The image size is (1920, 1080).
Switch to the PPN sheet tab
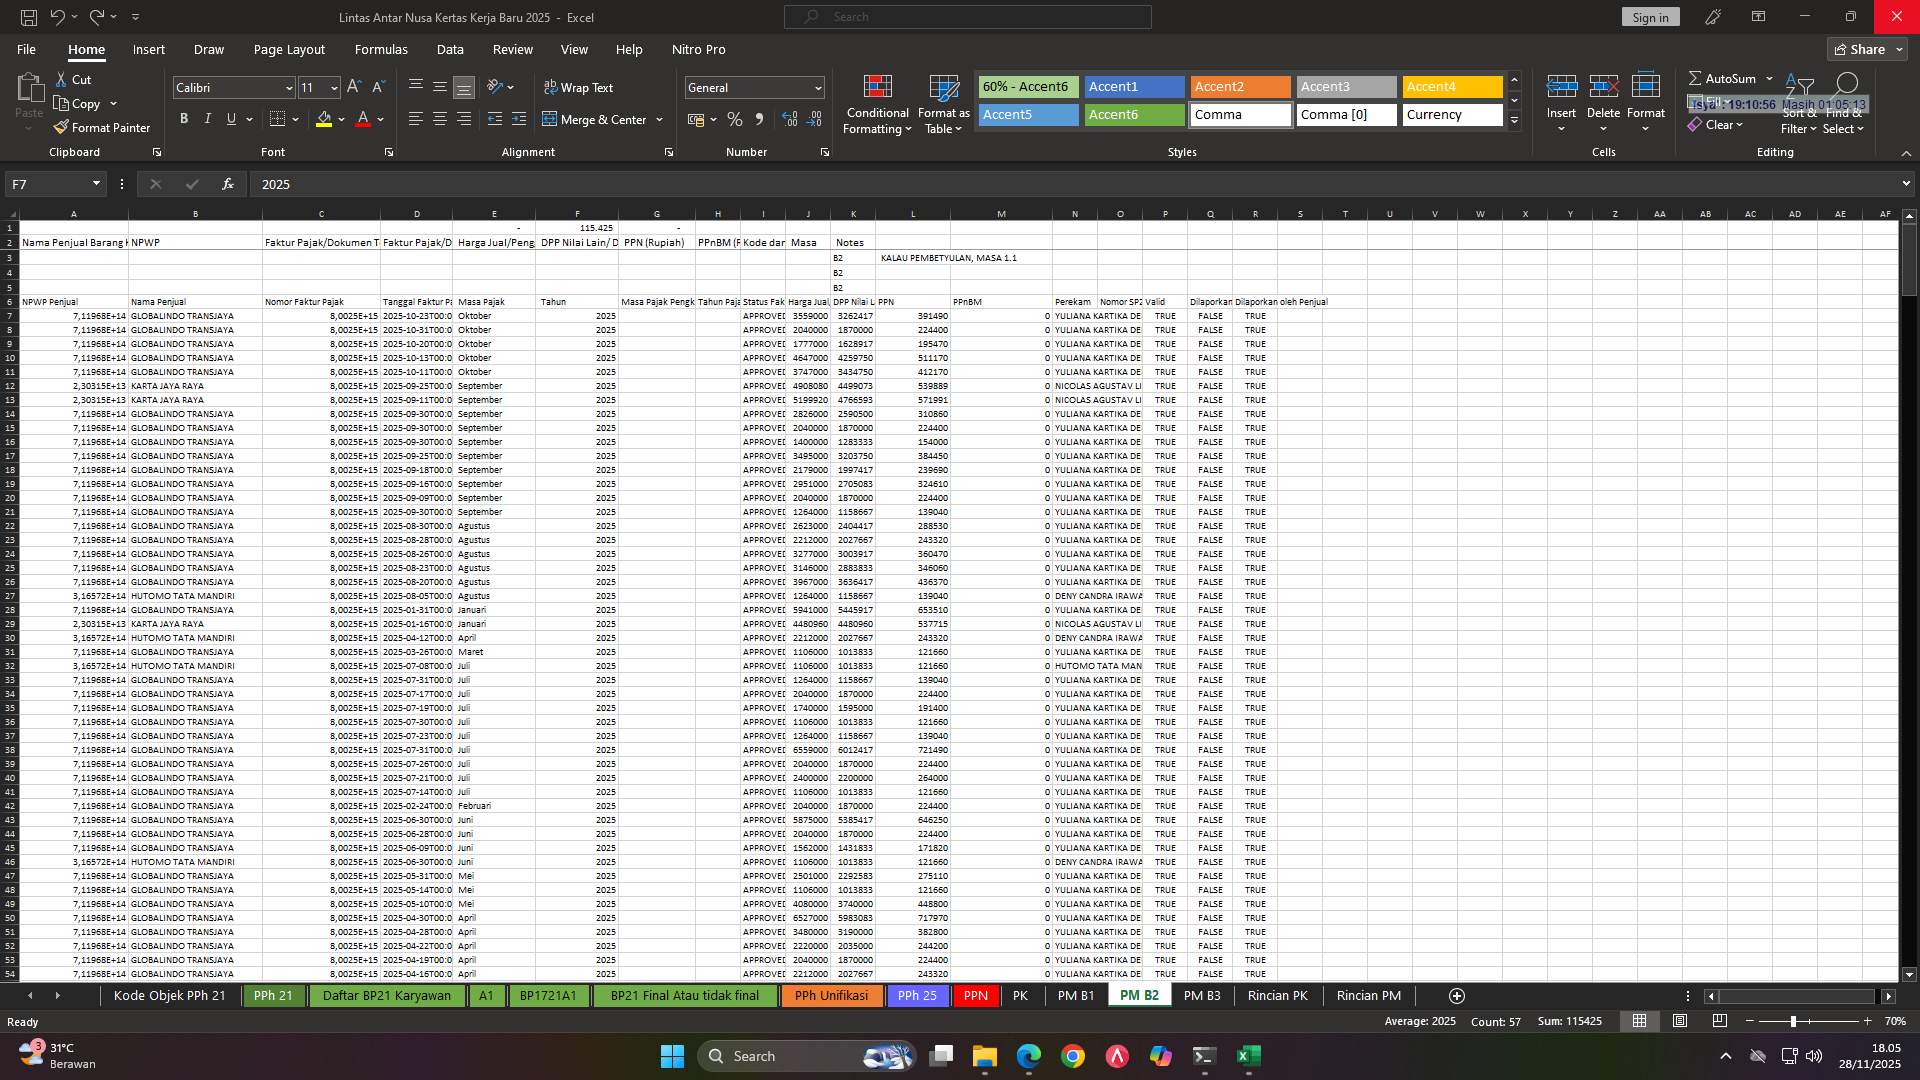(x=976, y=995)
